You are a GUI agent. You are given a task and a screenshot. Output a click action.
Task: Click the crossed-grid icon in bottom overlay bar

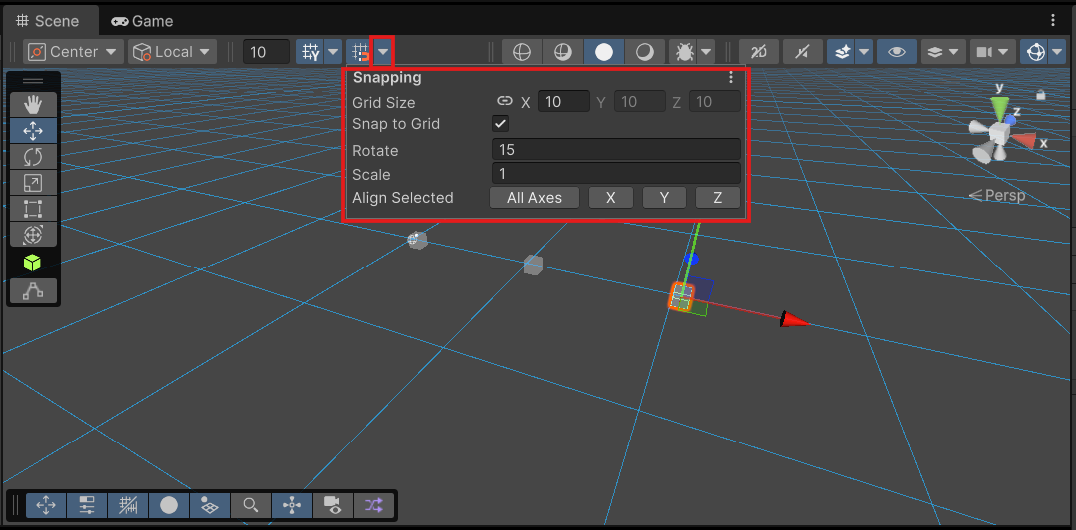(128, 506)
